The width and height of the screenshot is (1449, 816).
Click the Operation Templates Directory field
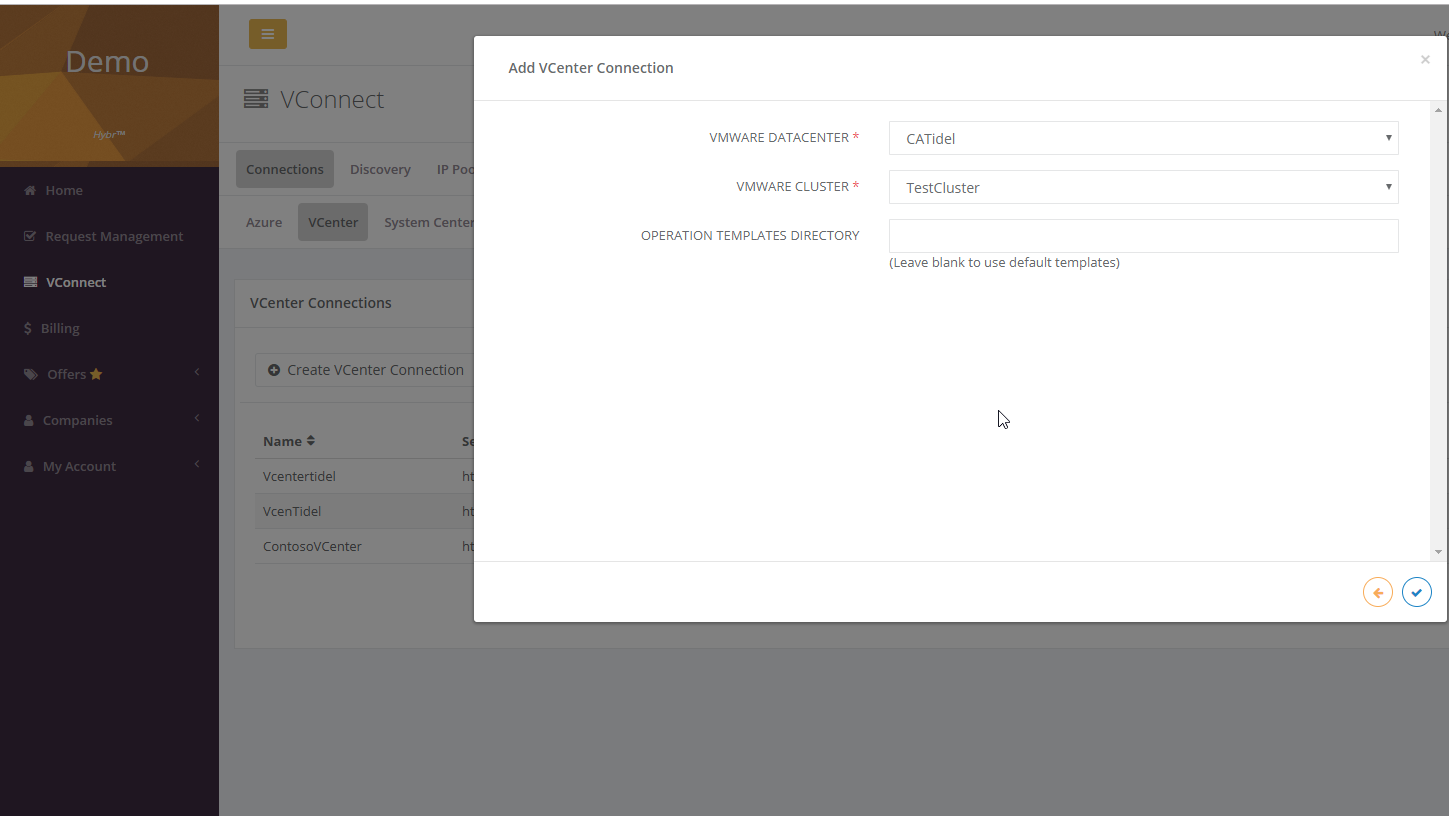pos(1142,236)
